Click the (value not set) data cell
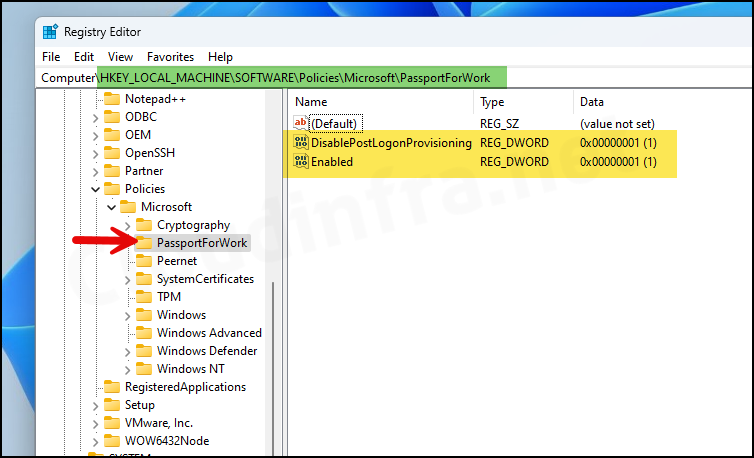Image resolution: width=754 pixels, height=458 pixels. [617, 124]
